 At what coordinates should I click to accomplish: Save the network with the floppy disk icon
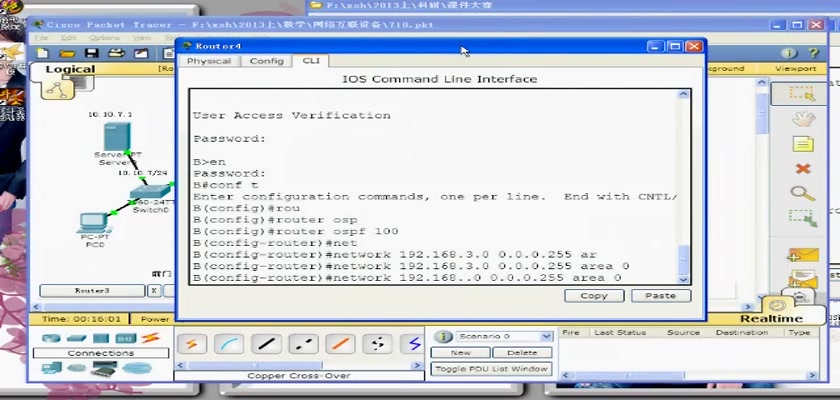pos(92,53)
